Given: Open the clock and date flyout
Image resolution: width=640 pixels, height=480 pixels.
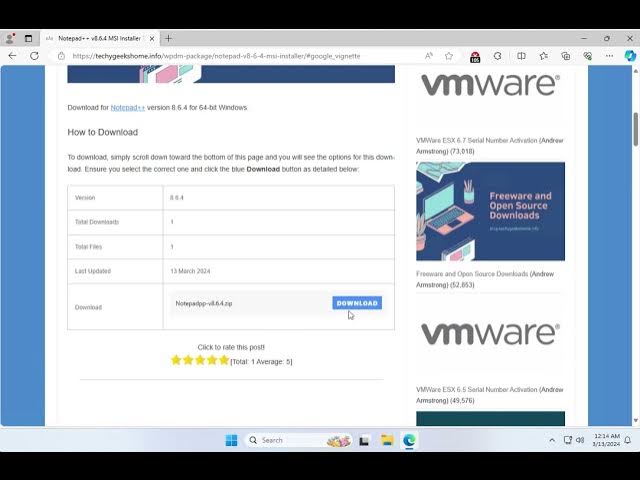Looking at the screenshot, I should click(606, 440).
